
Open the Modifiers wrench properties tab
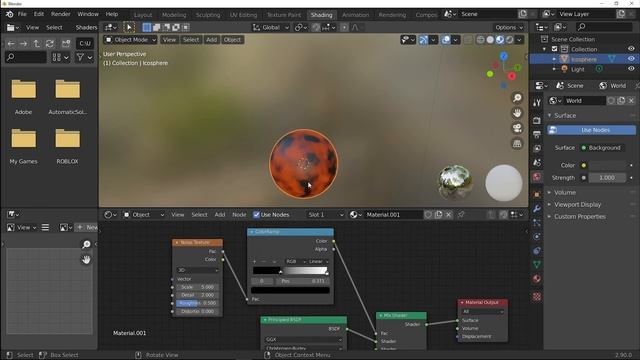coord(537,209)
